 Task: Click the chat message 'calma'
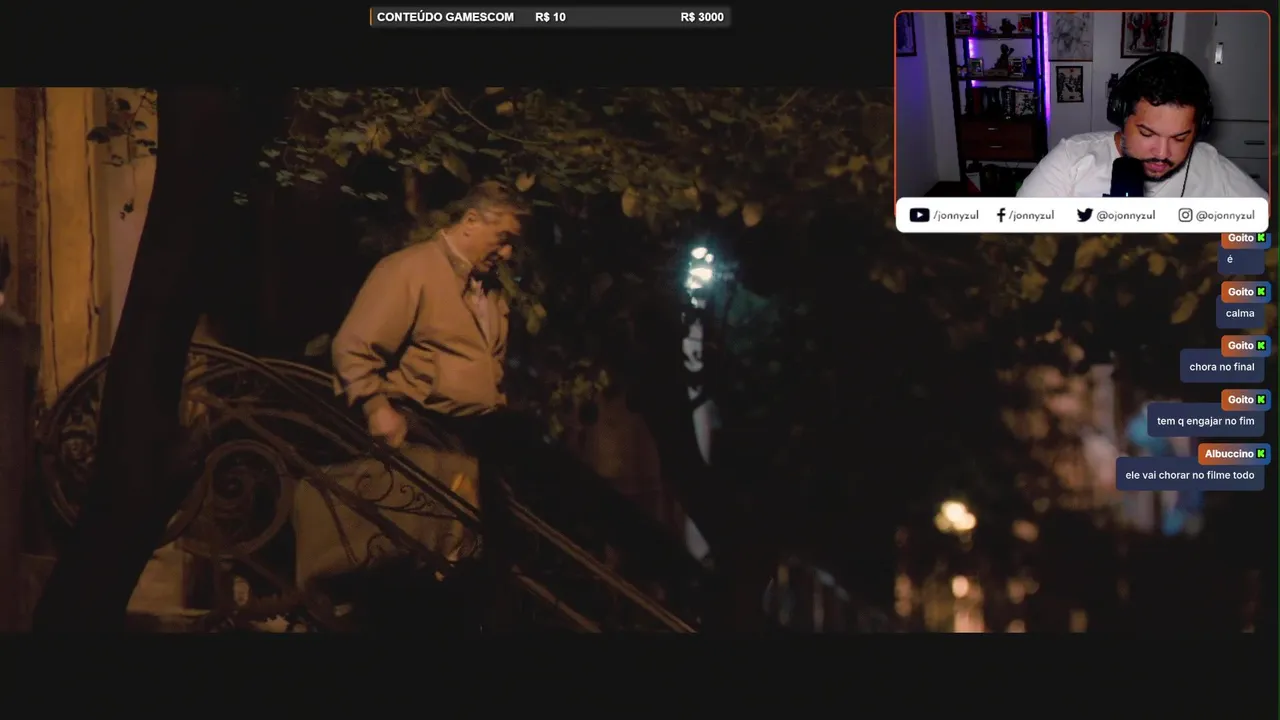coord(1240,313)
